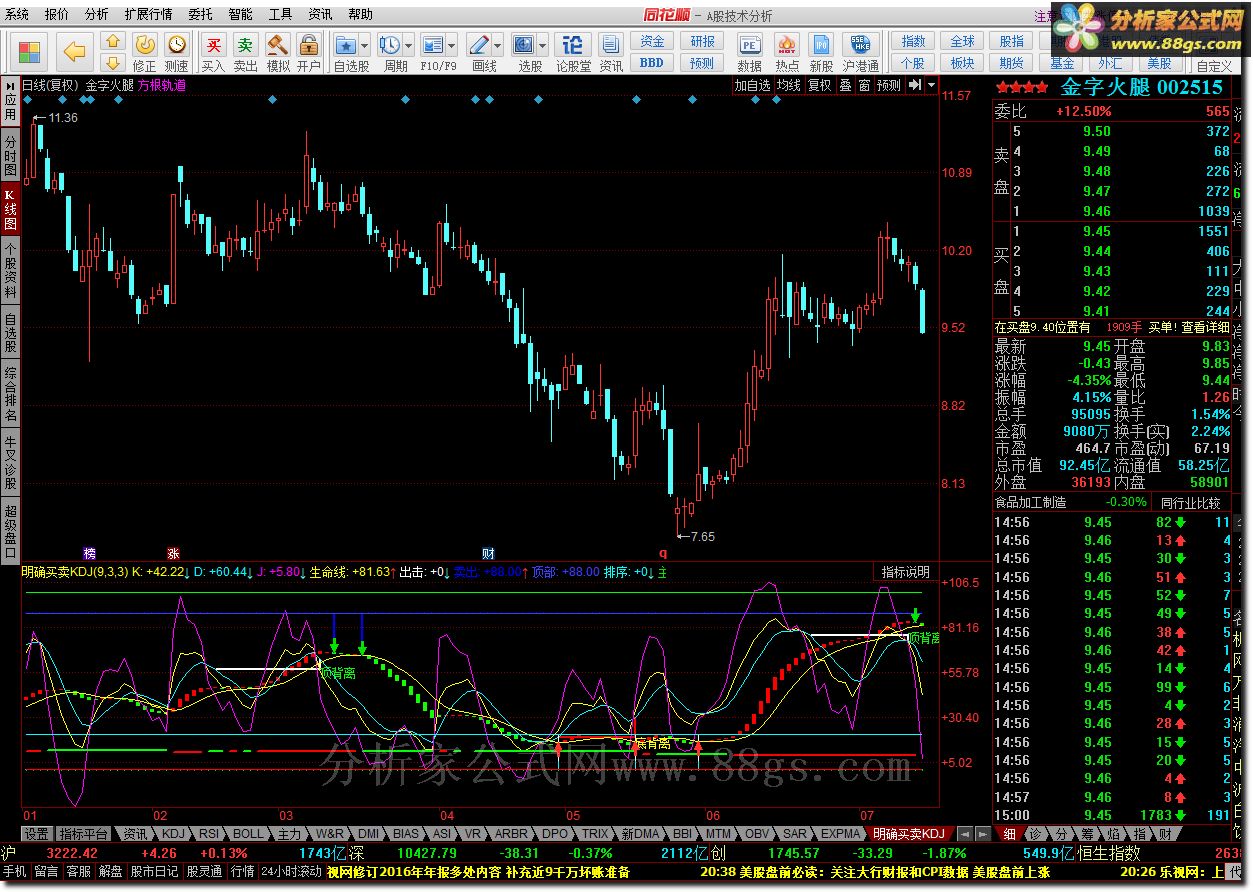Open the chart header dropdown triangle
This screenshot has height=892, width=1253.
click(x=932, y=86)
